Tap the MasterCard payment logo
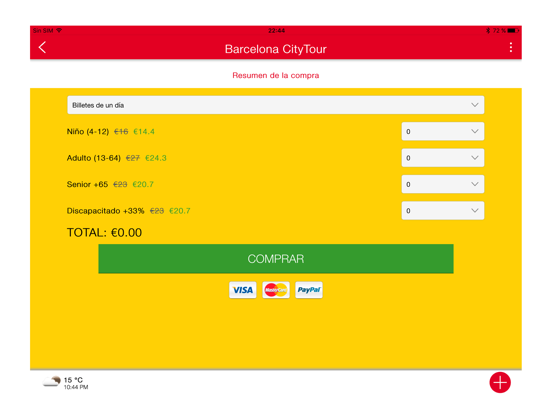 pyautogui.click(x=276, y=290)
